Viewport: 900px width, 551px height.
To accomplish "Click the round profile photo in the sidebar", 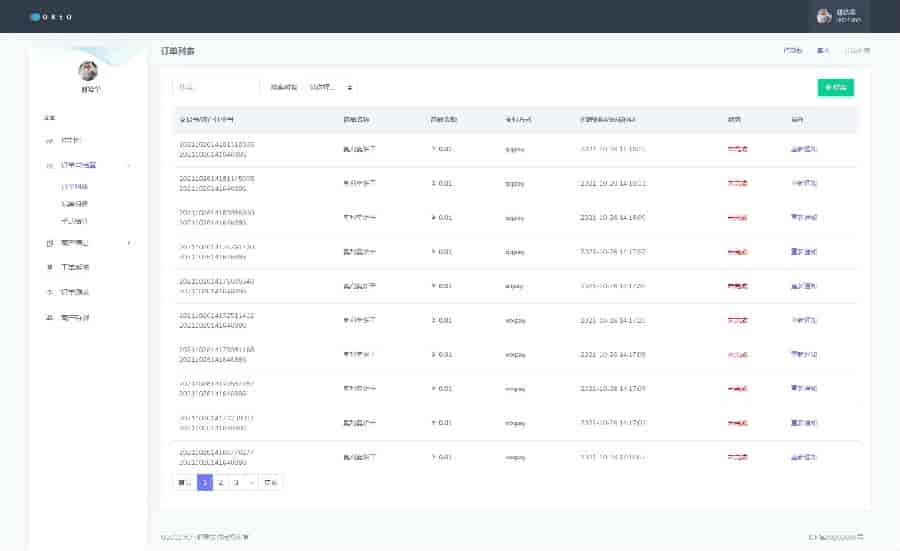I will tap(89, 71).
